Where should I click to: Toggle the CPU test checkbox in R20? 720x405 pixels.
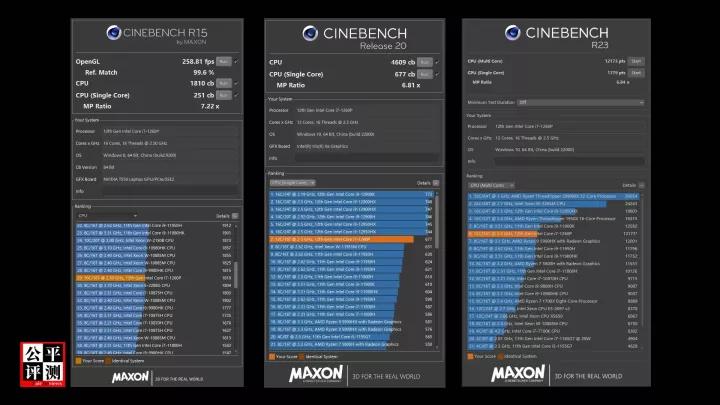click(436, 62)
